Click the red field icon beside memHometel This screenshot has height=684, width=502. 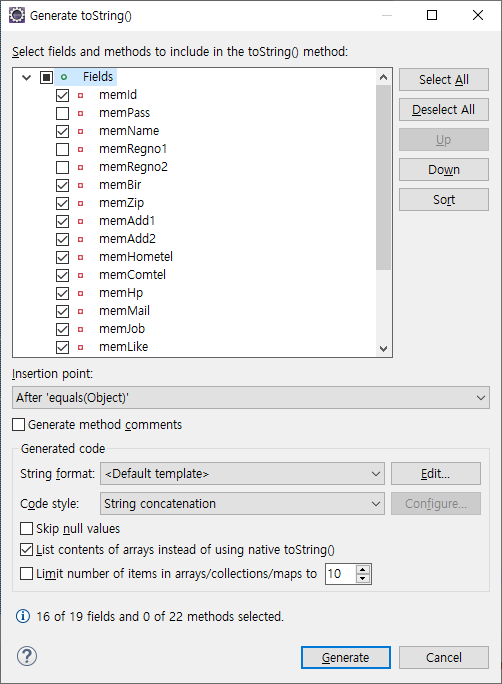[x=80, y=257]
